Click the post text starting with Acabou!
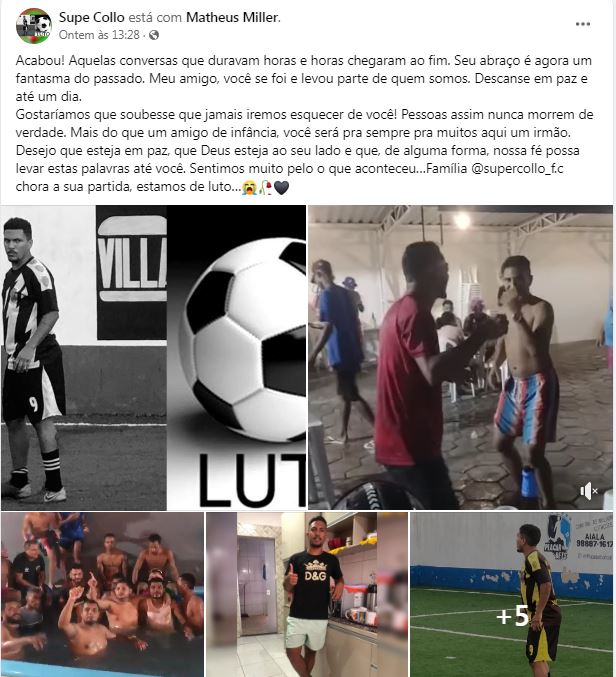The width and height of the screenshot is (616, 677). (x=304, y=123)
